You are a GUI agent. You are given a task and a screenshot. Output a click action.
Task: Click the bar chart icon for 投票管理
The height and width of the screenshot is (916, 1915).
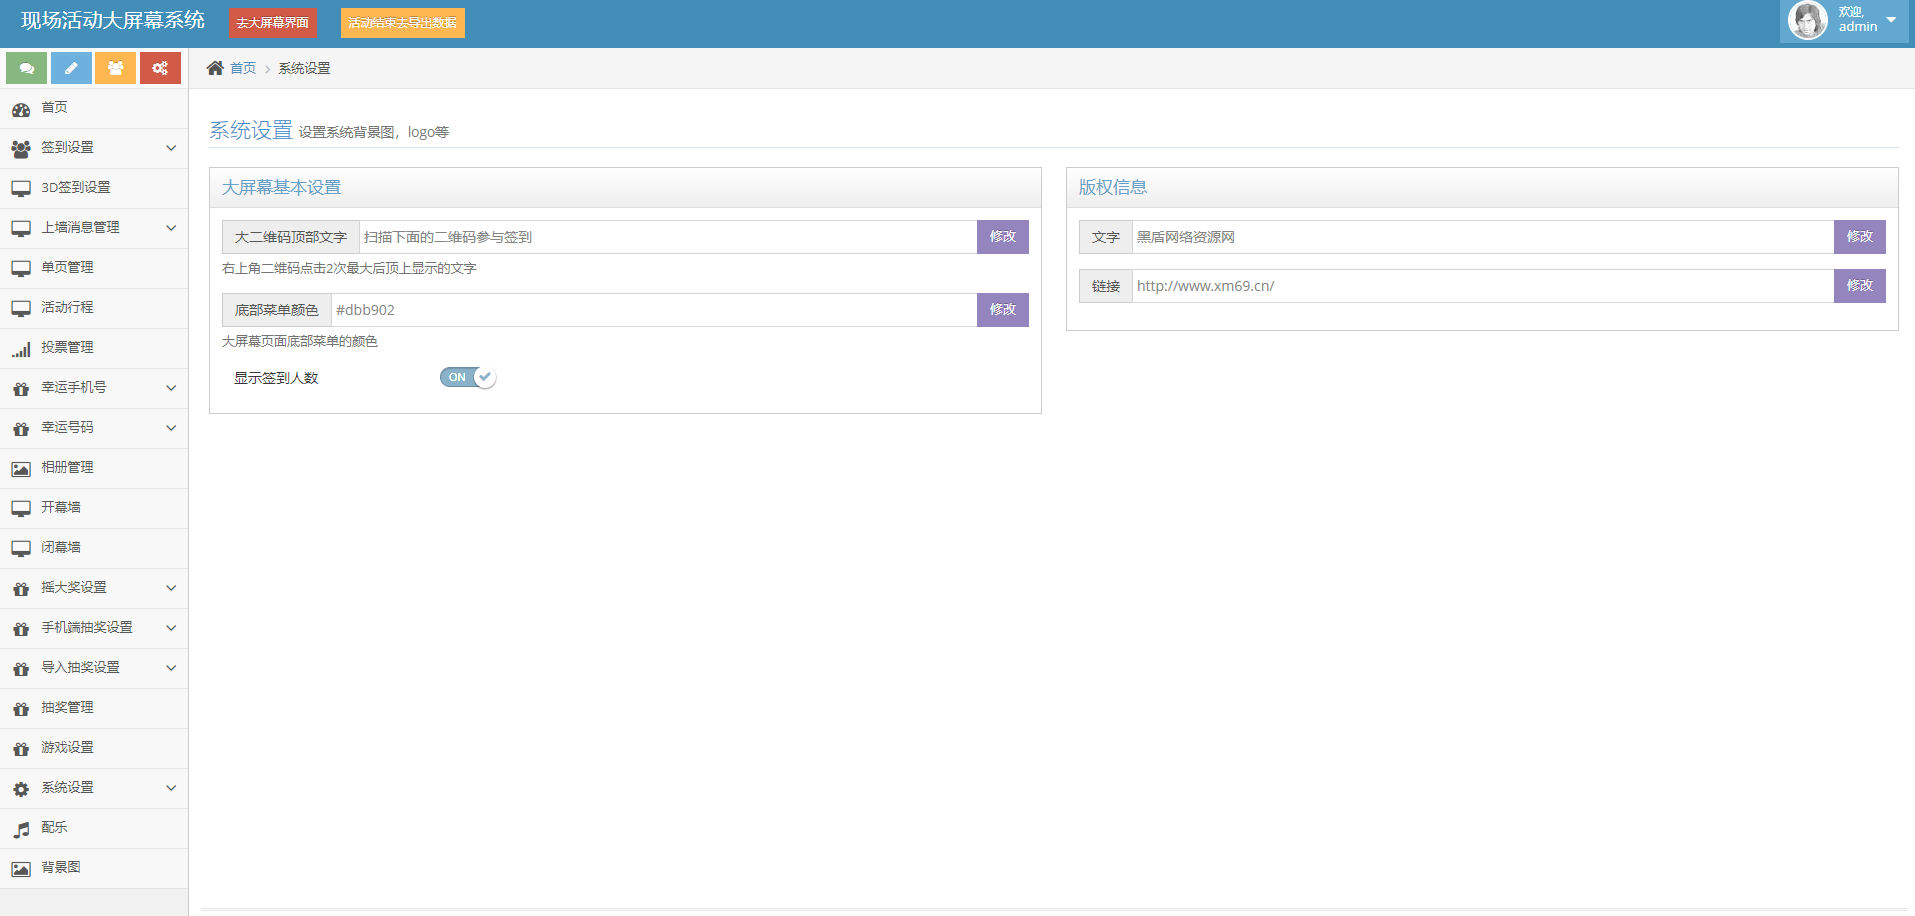point(21,349)
